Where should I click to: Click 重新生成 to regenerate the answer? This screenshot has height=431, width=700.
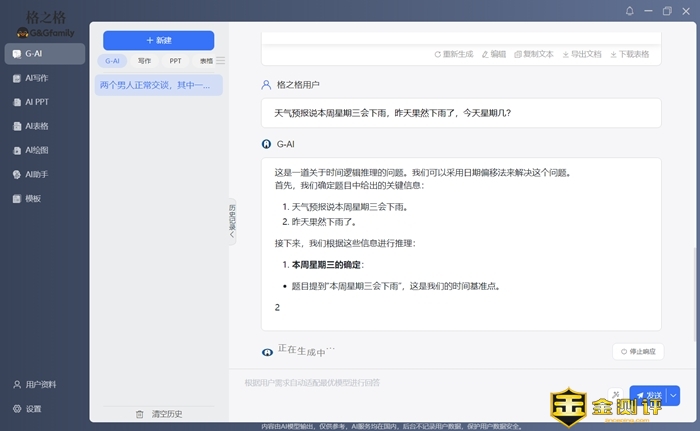(454, 54)
